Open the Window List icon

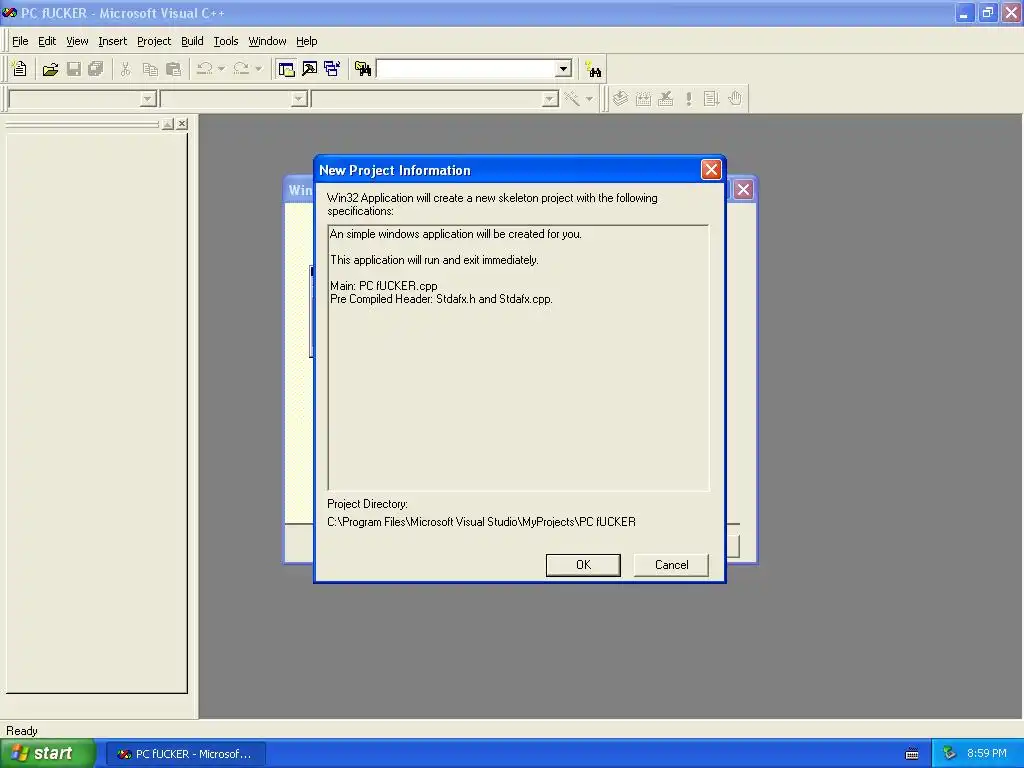[x=332, y=69]
